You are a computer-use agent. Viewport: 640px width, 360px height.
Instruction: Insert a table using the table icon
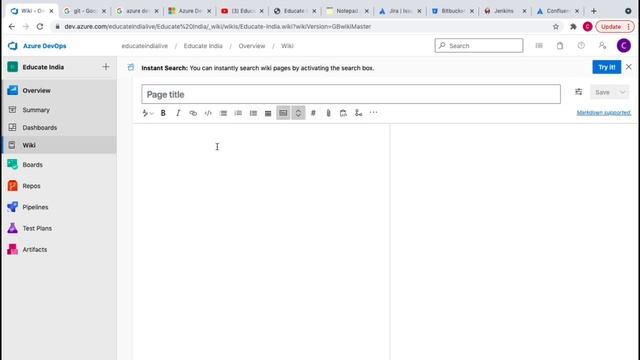268,113
